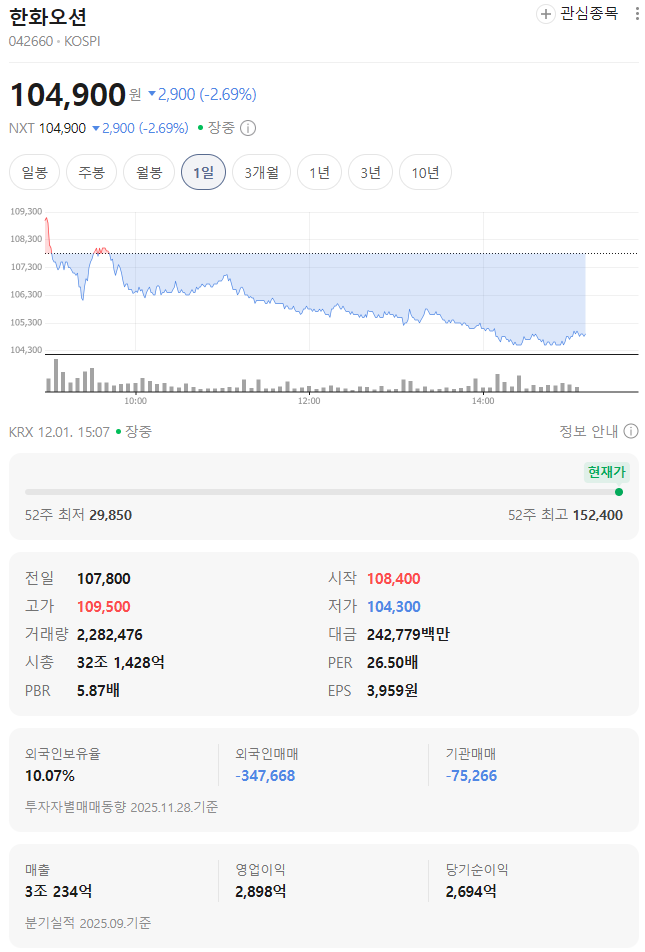The width and height of the screenshot is (645, 952).
Task: Click the EPS value 3,959원
Action: pos(392,690)
